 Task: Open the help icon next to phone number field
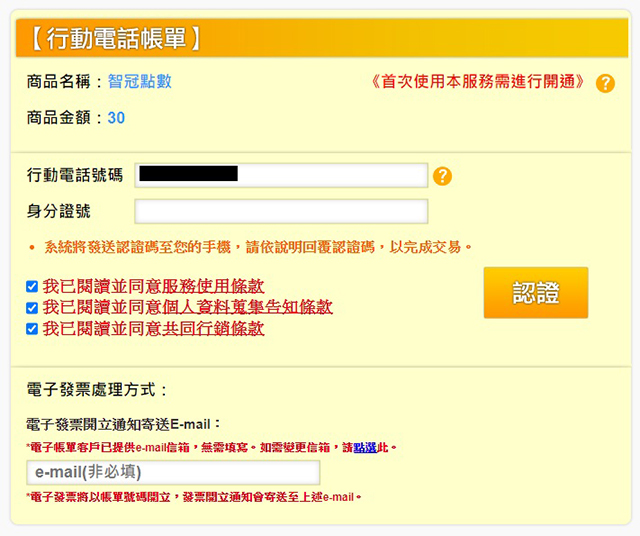tap(442, 176)
